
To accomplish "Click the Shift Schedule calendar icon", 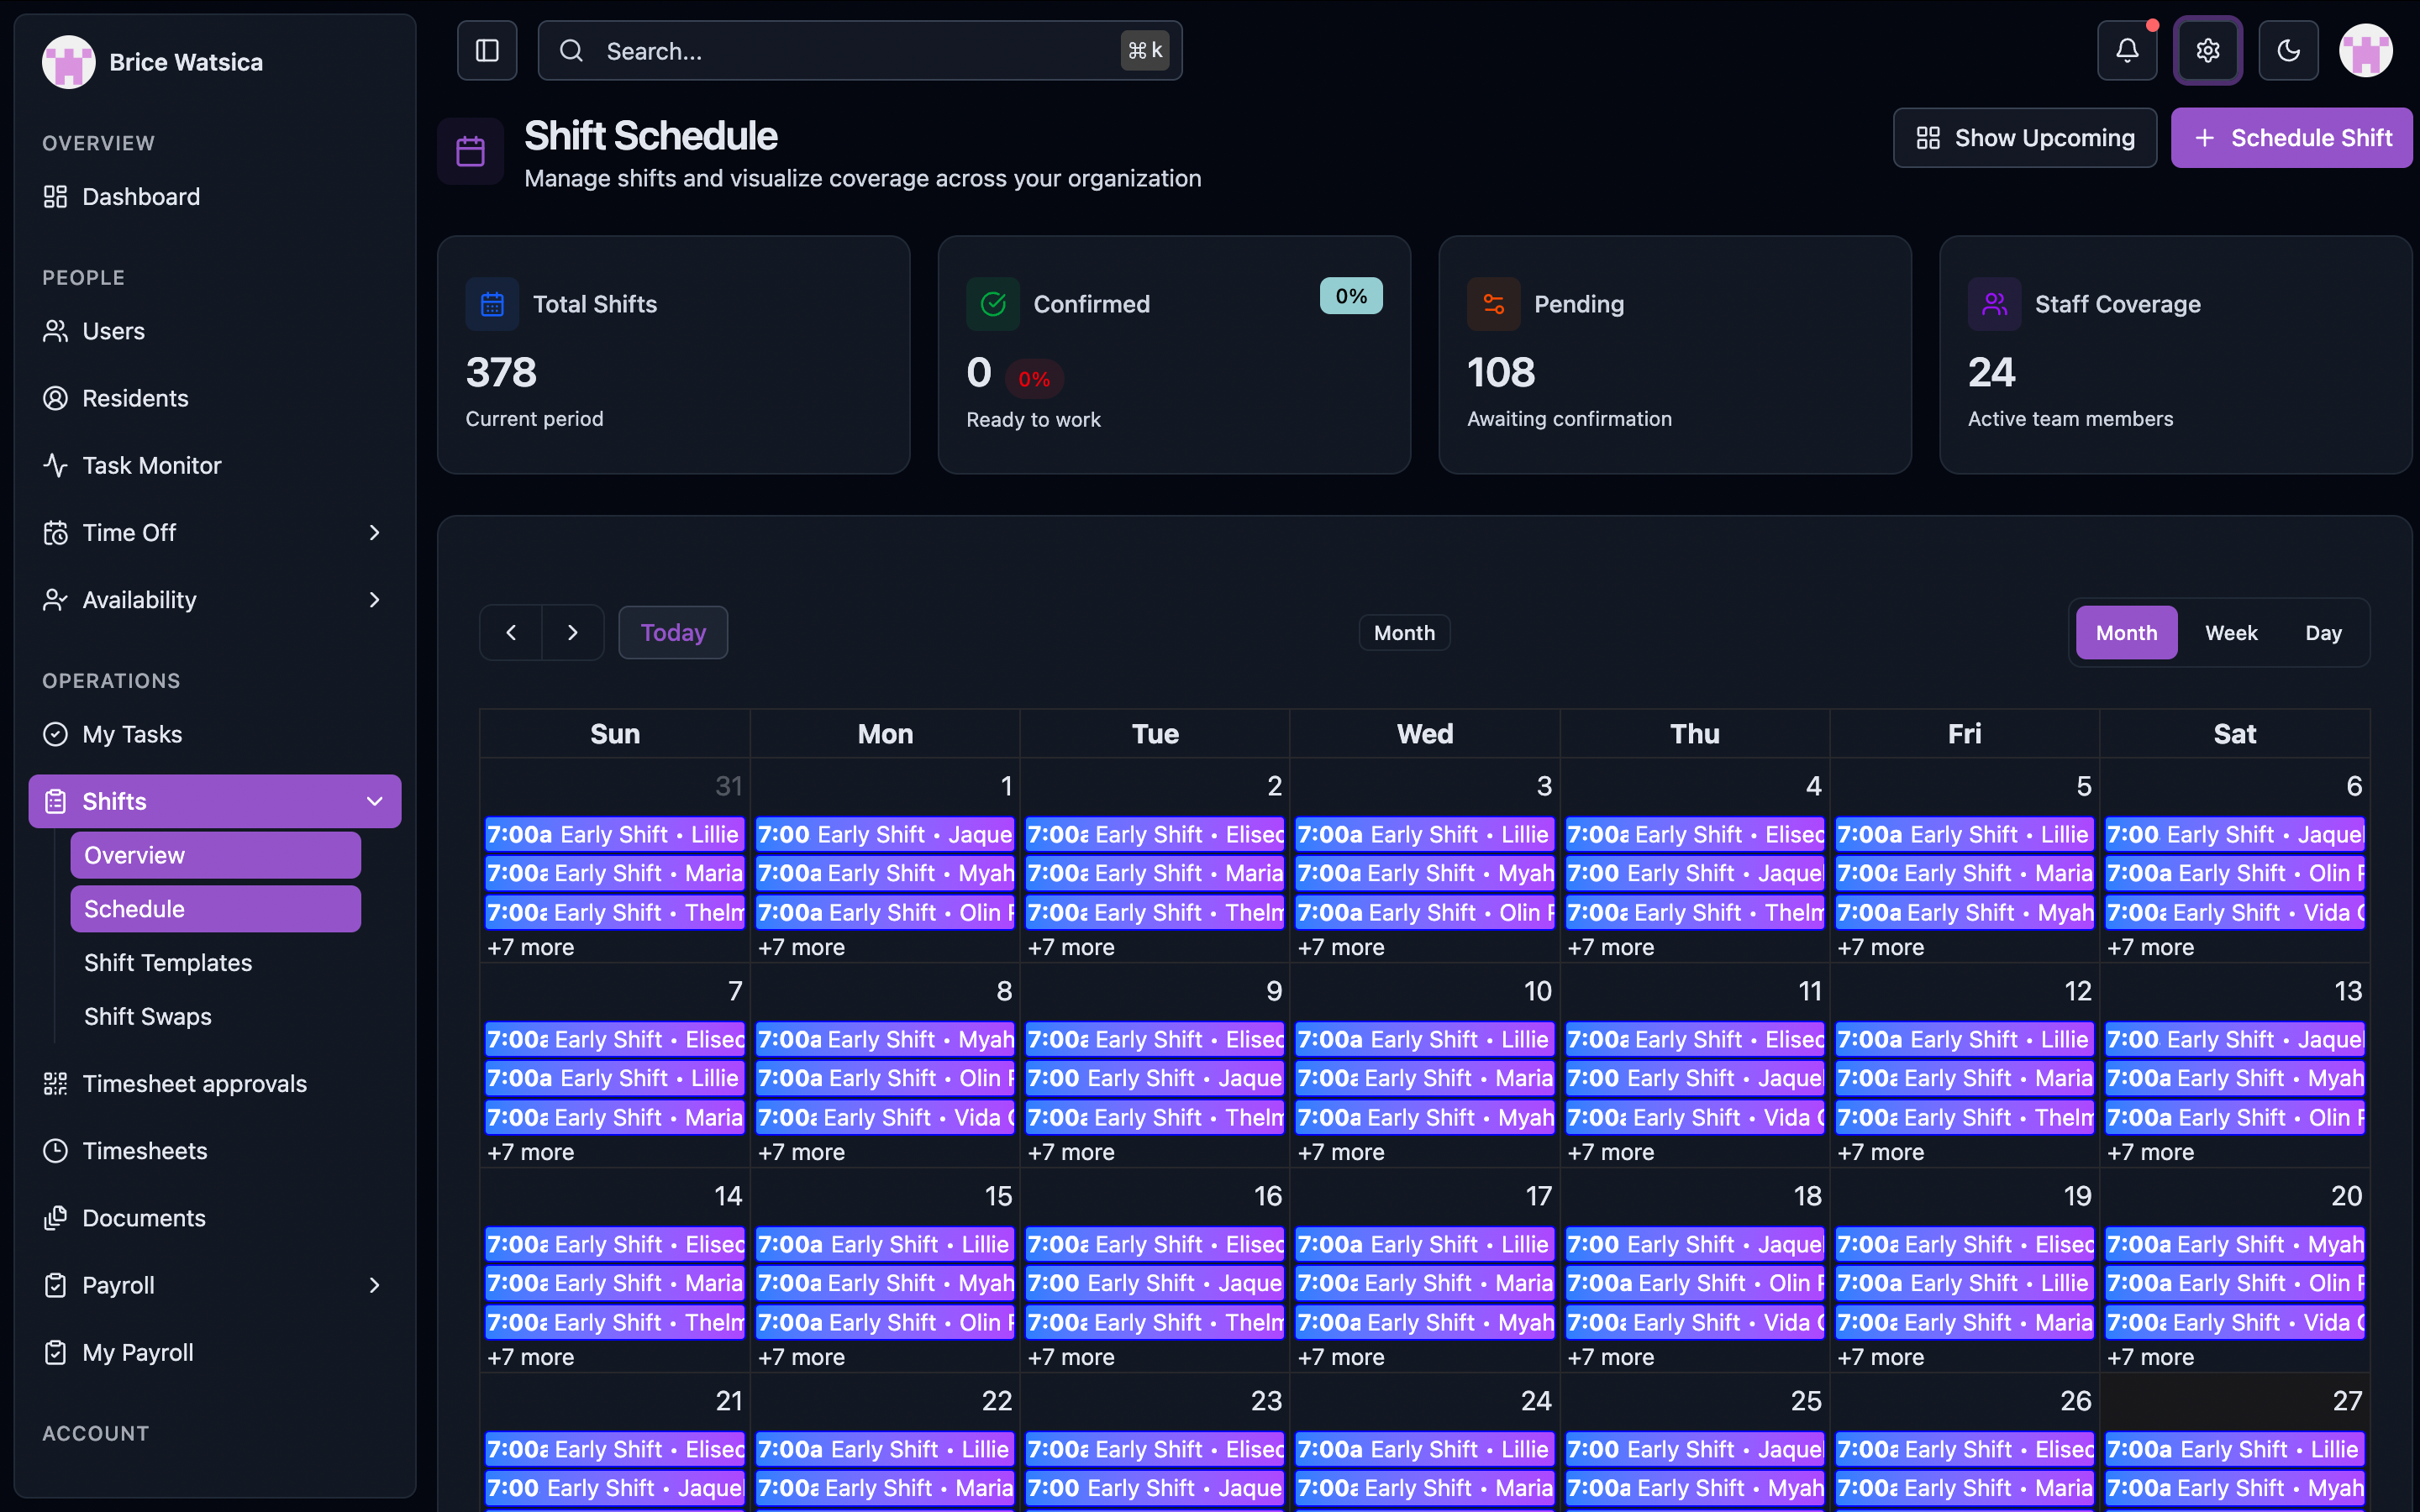I will [x=470, y=151].
